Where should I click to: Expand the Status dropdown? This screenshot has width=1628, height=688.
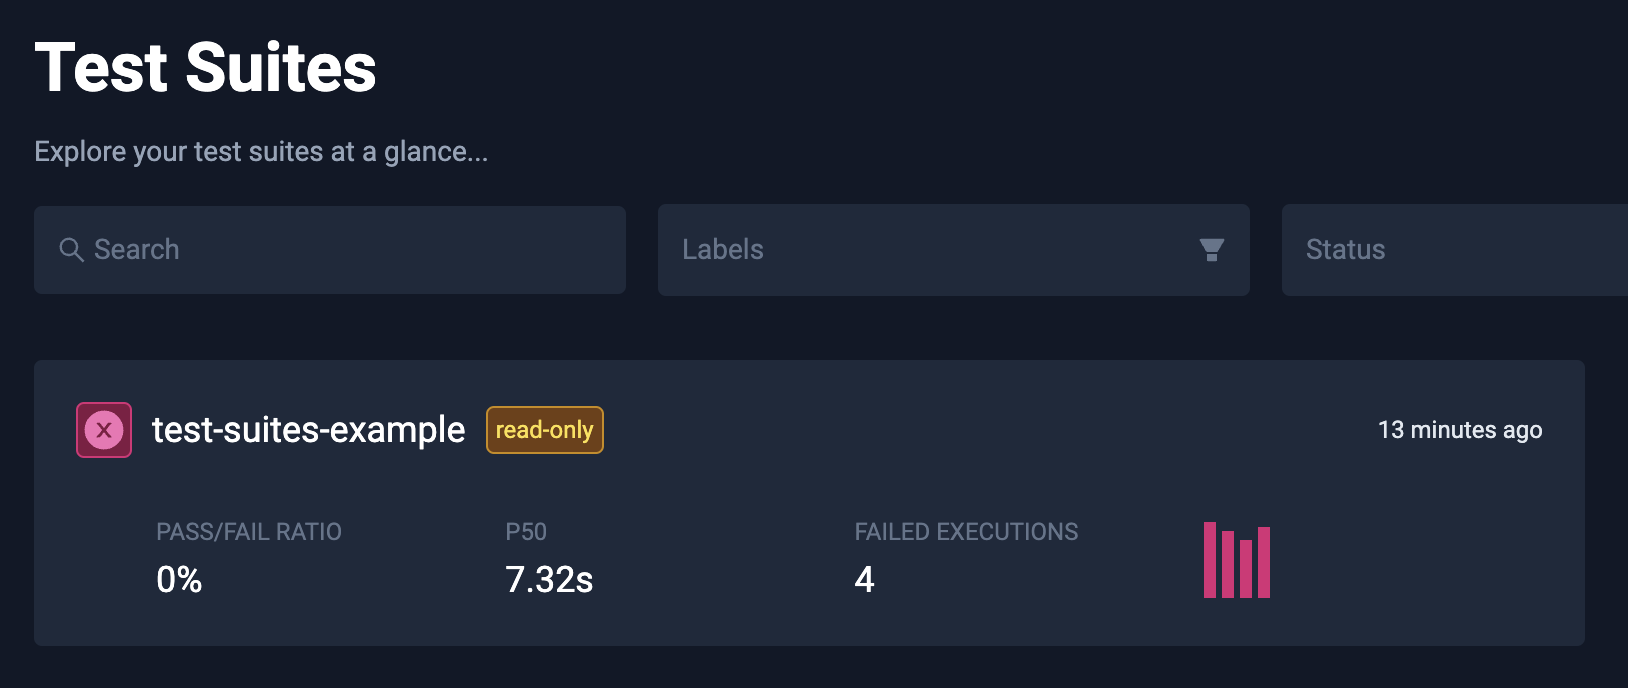tap(1450, 250)
